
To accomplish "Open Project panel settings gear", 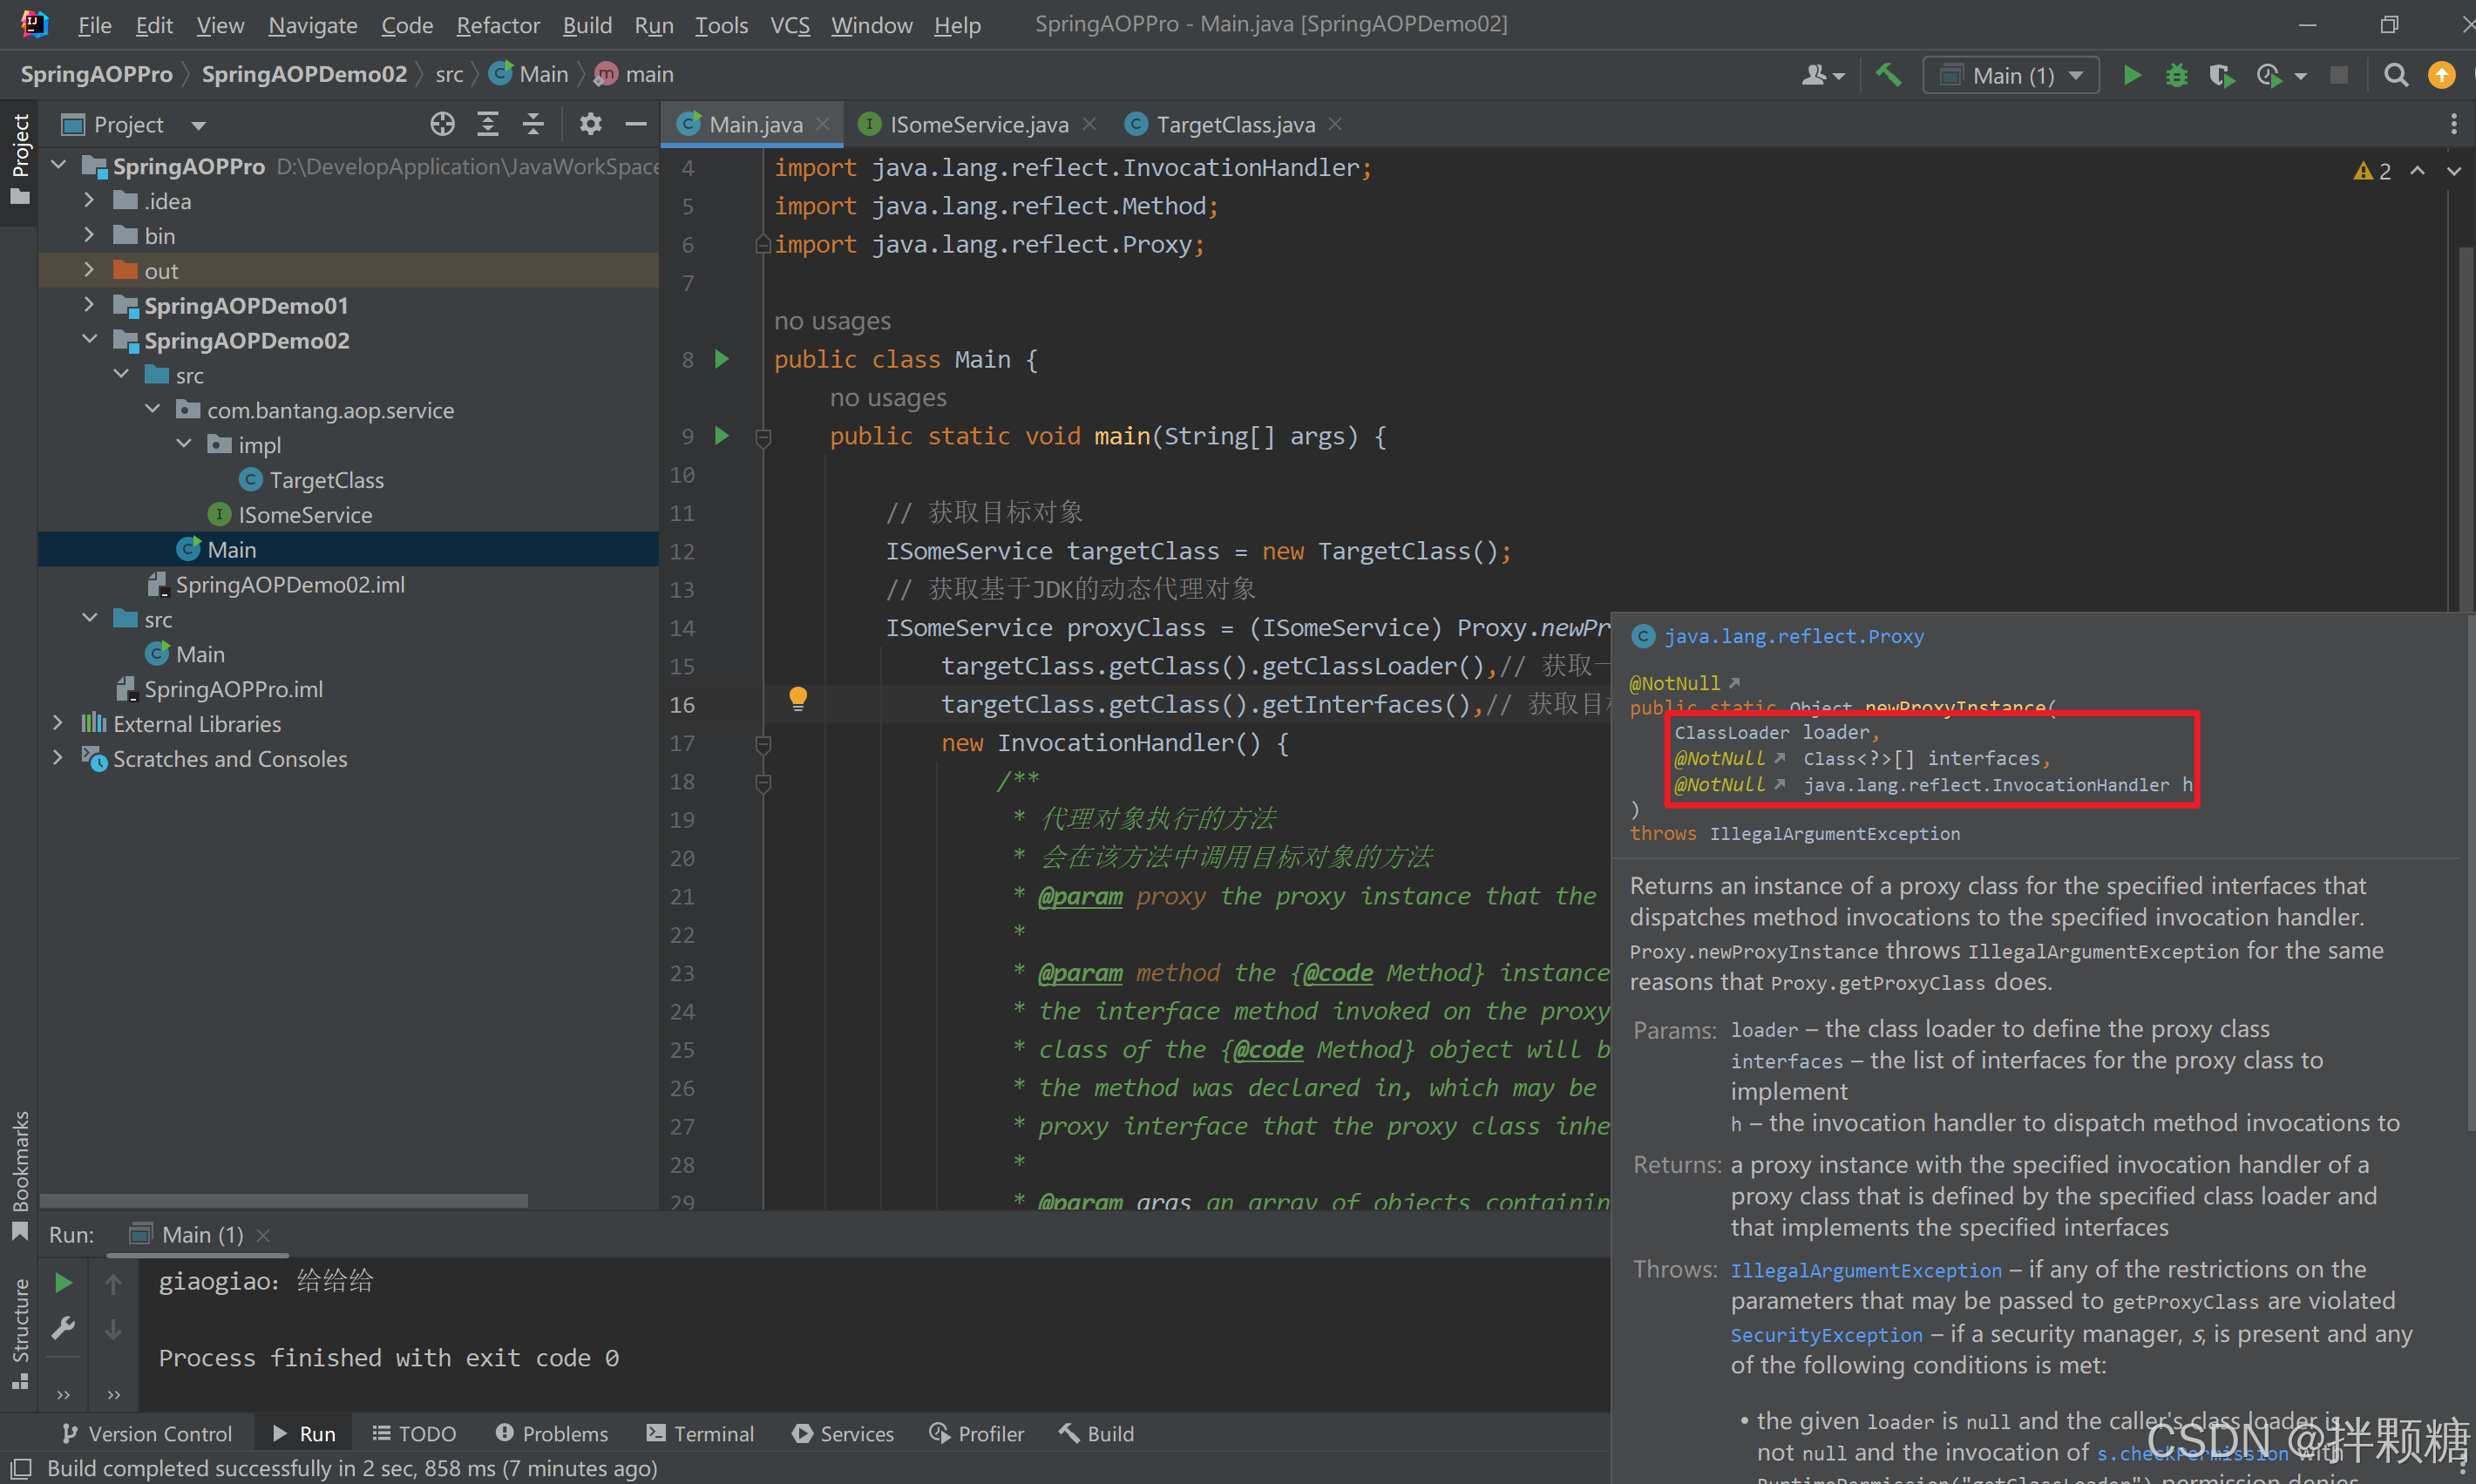I will pyautogui.click(x=590, y=124).
